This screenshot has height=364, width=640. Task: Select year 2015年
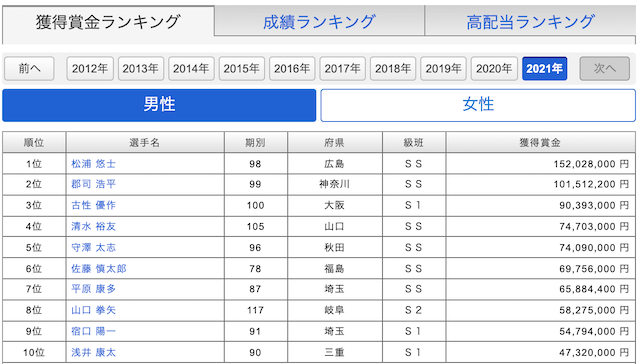[242, 69]
